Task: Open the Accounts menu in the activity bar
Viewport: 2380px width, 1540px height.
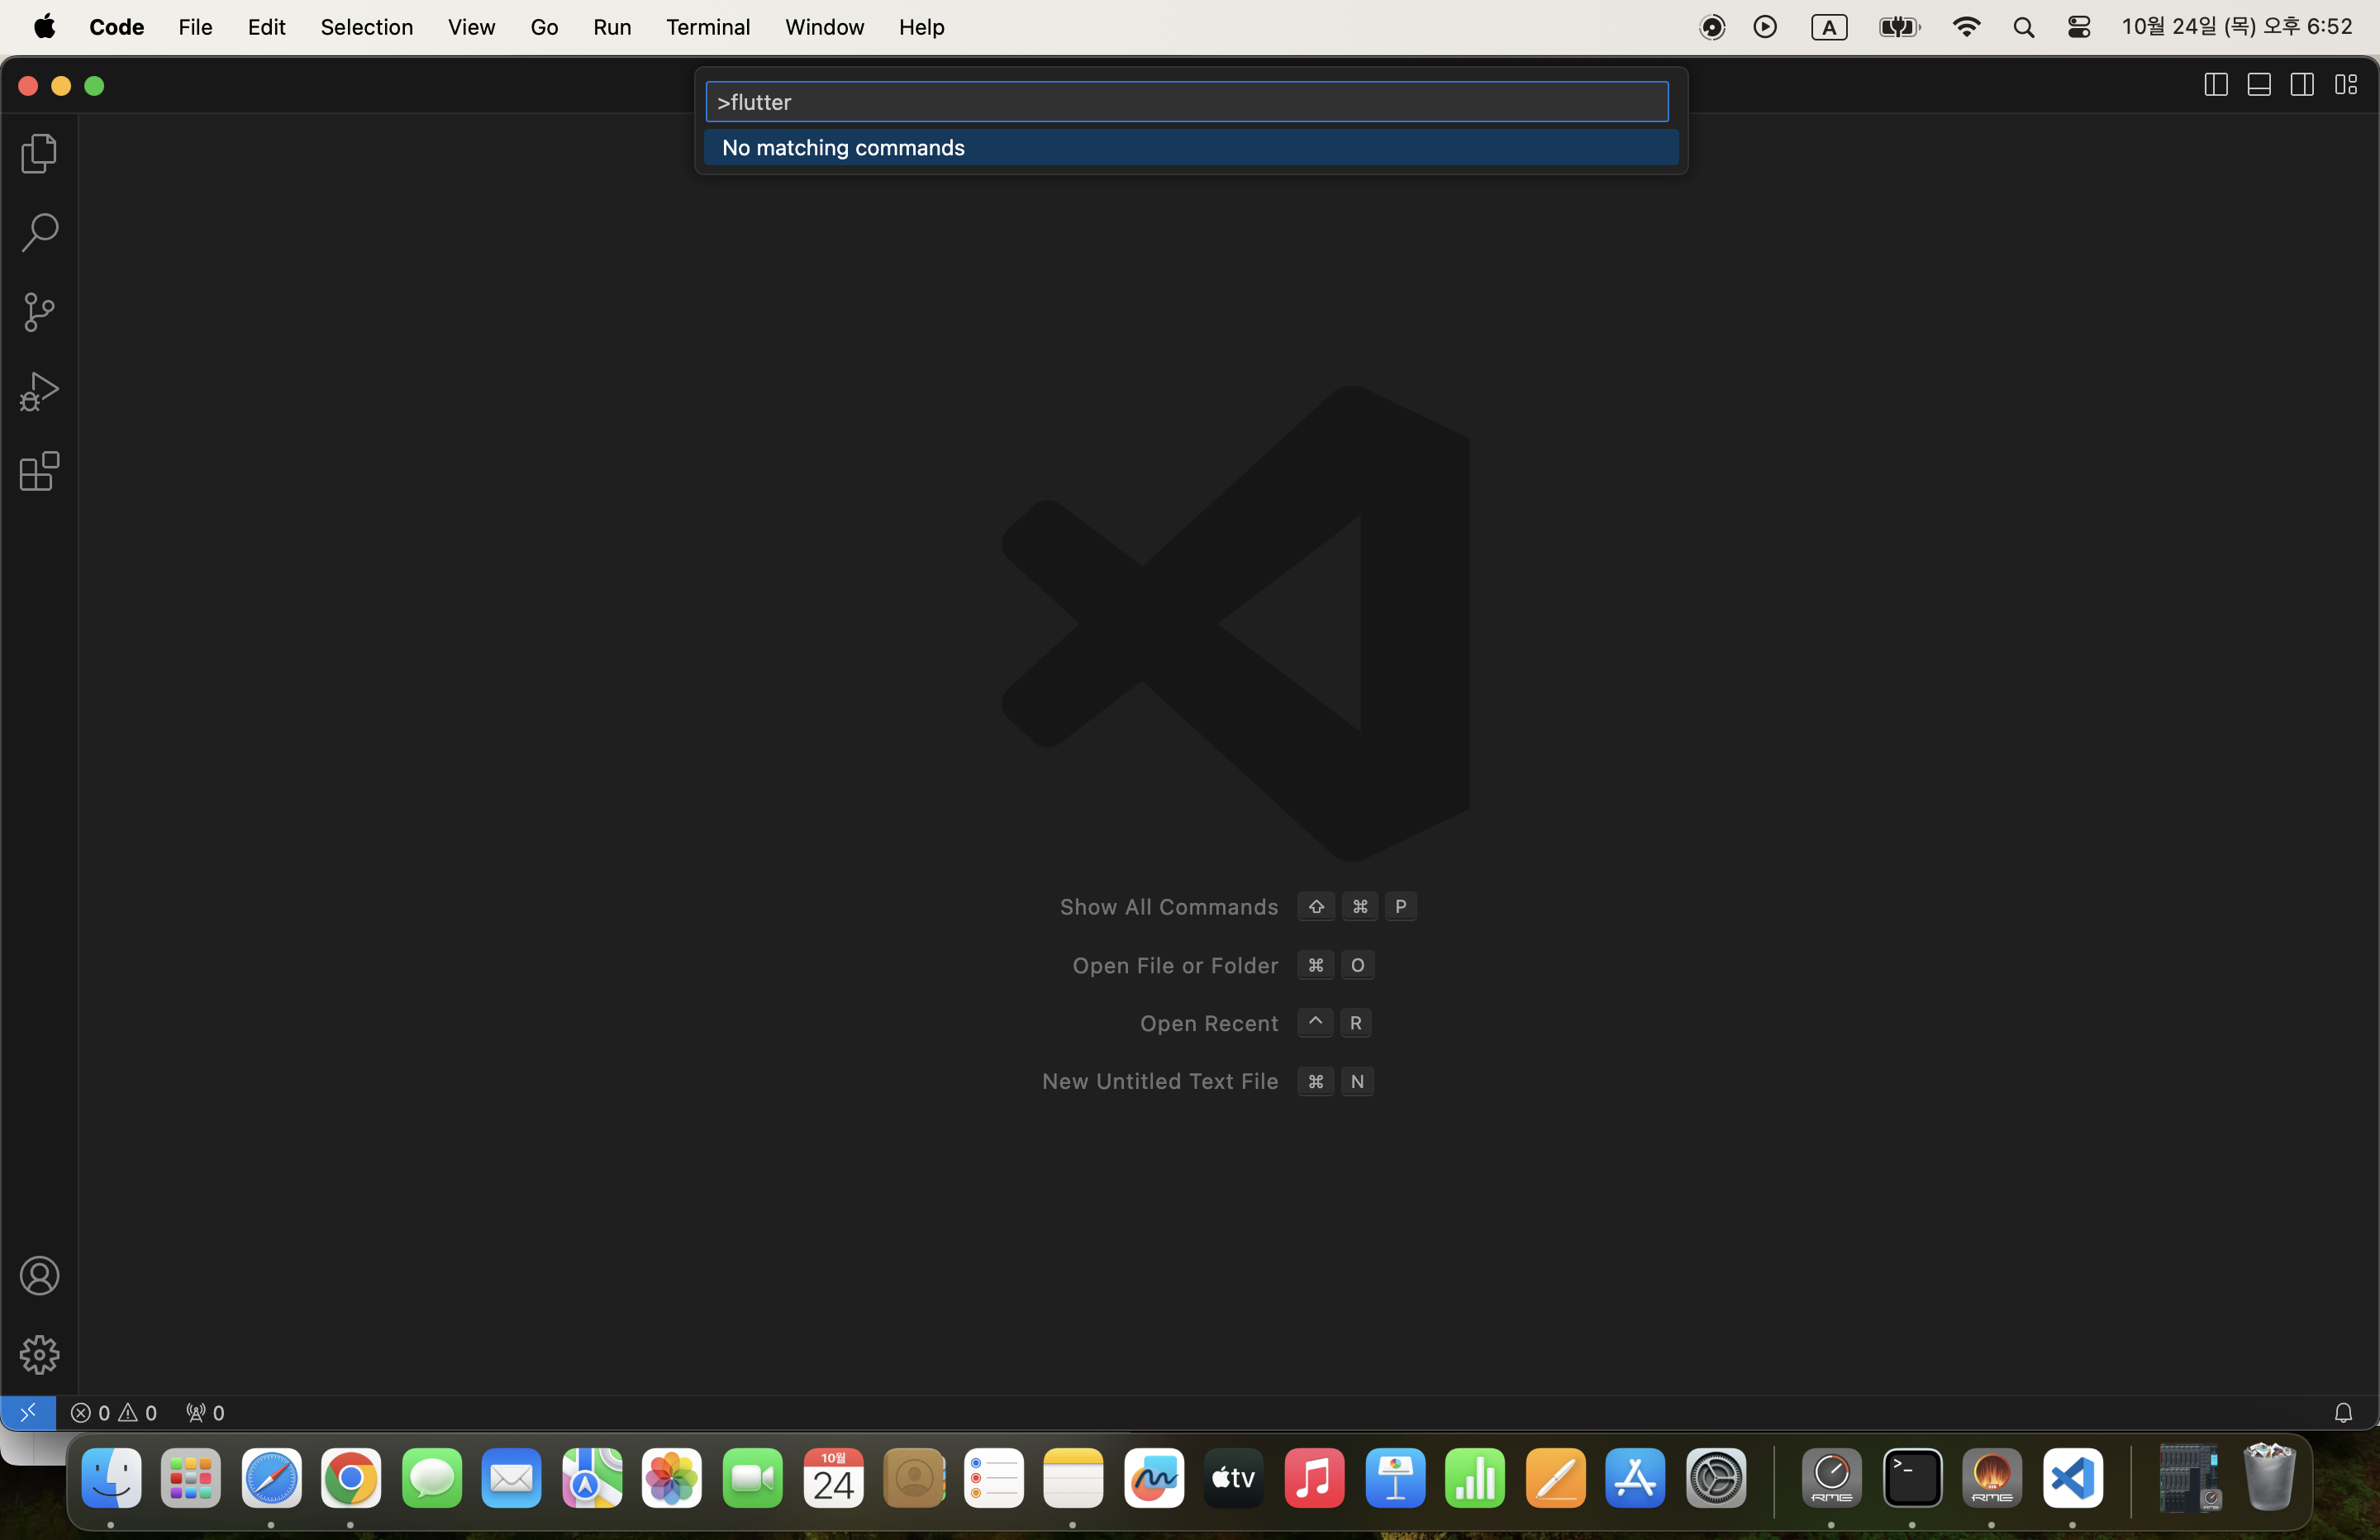Action: click(x=39, y=1276)
